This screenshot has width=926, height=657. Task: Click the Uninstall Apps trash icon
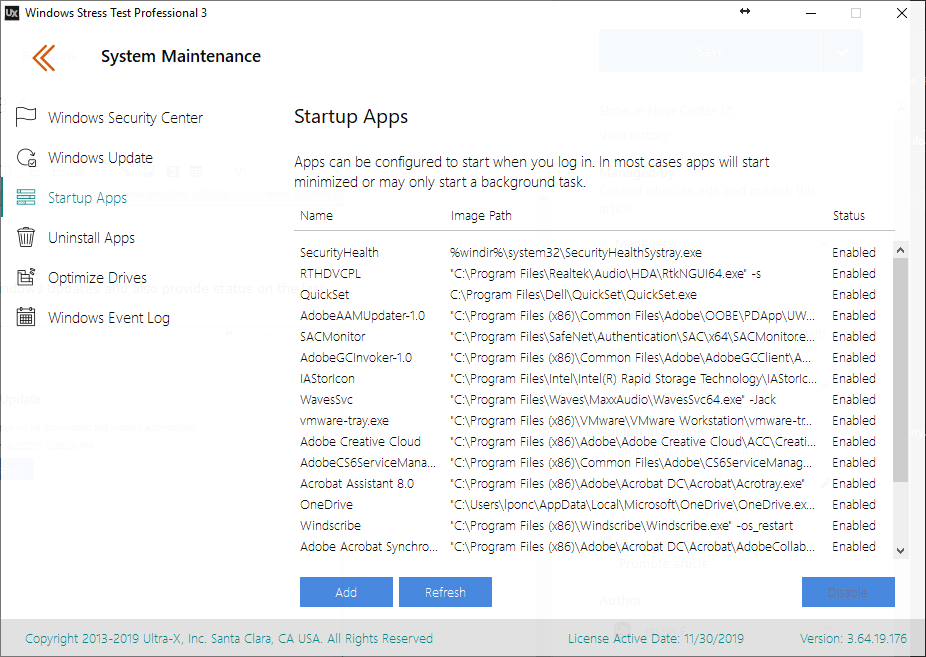click(27, 237)
